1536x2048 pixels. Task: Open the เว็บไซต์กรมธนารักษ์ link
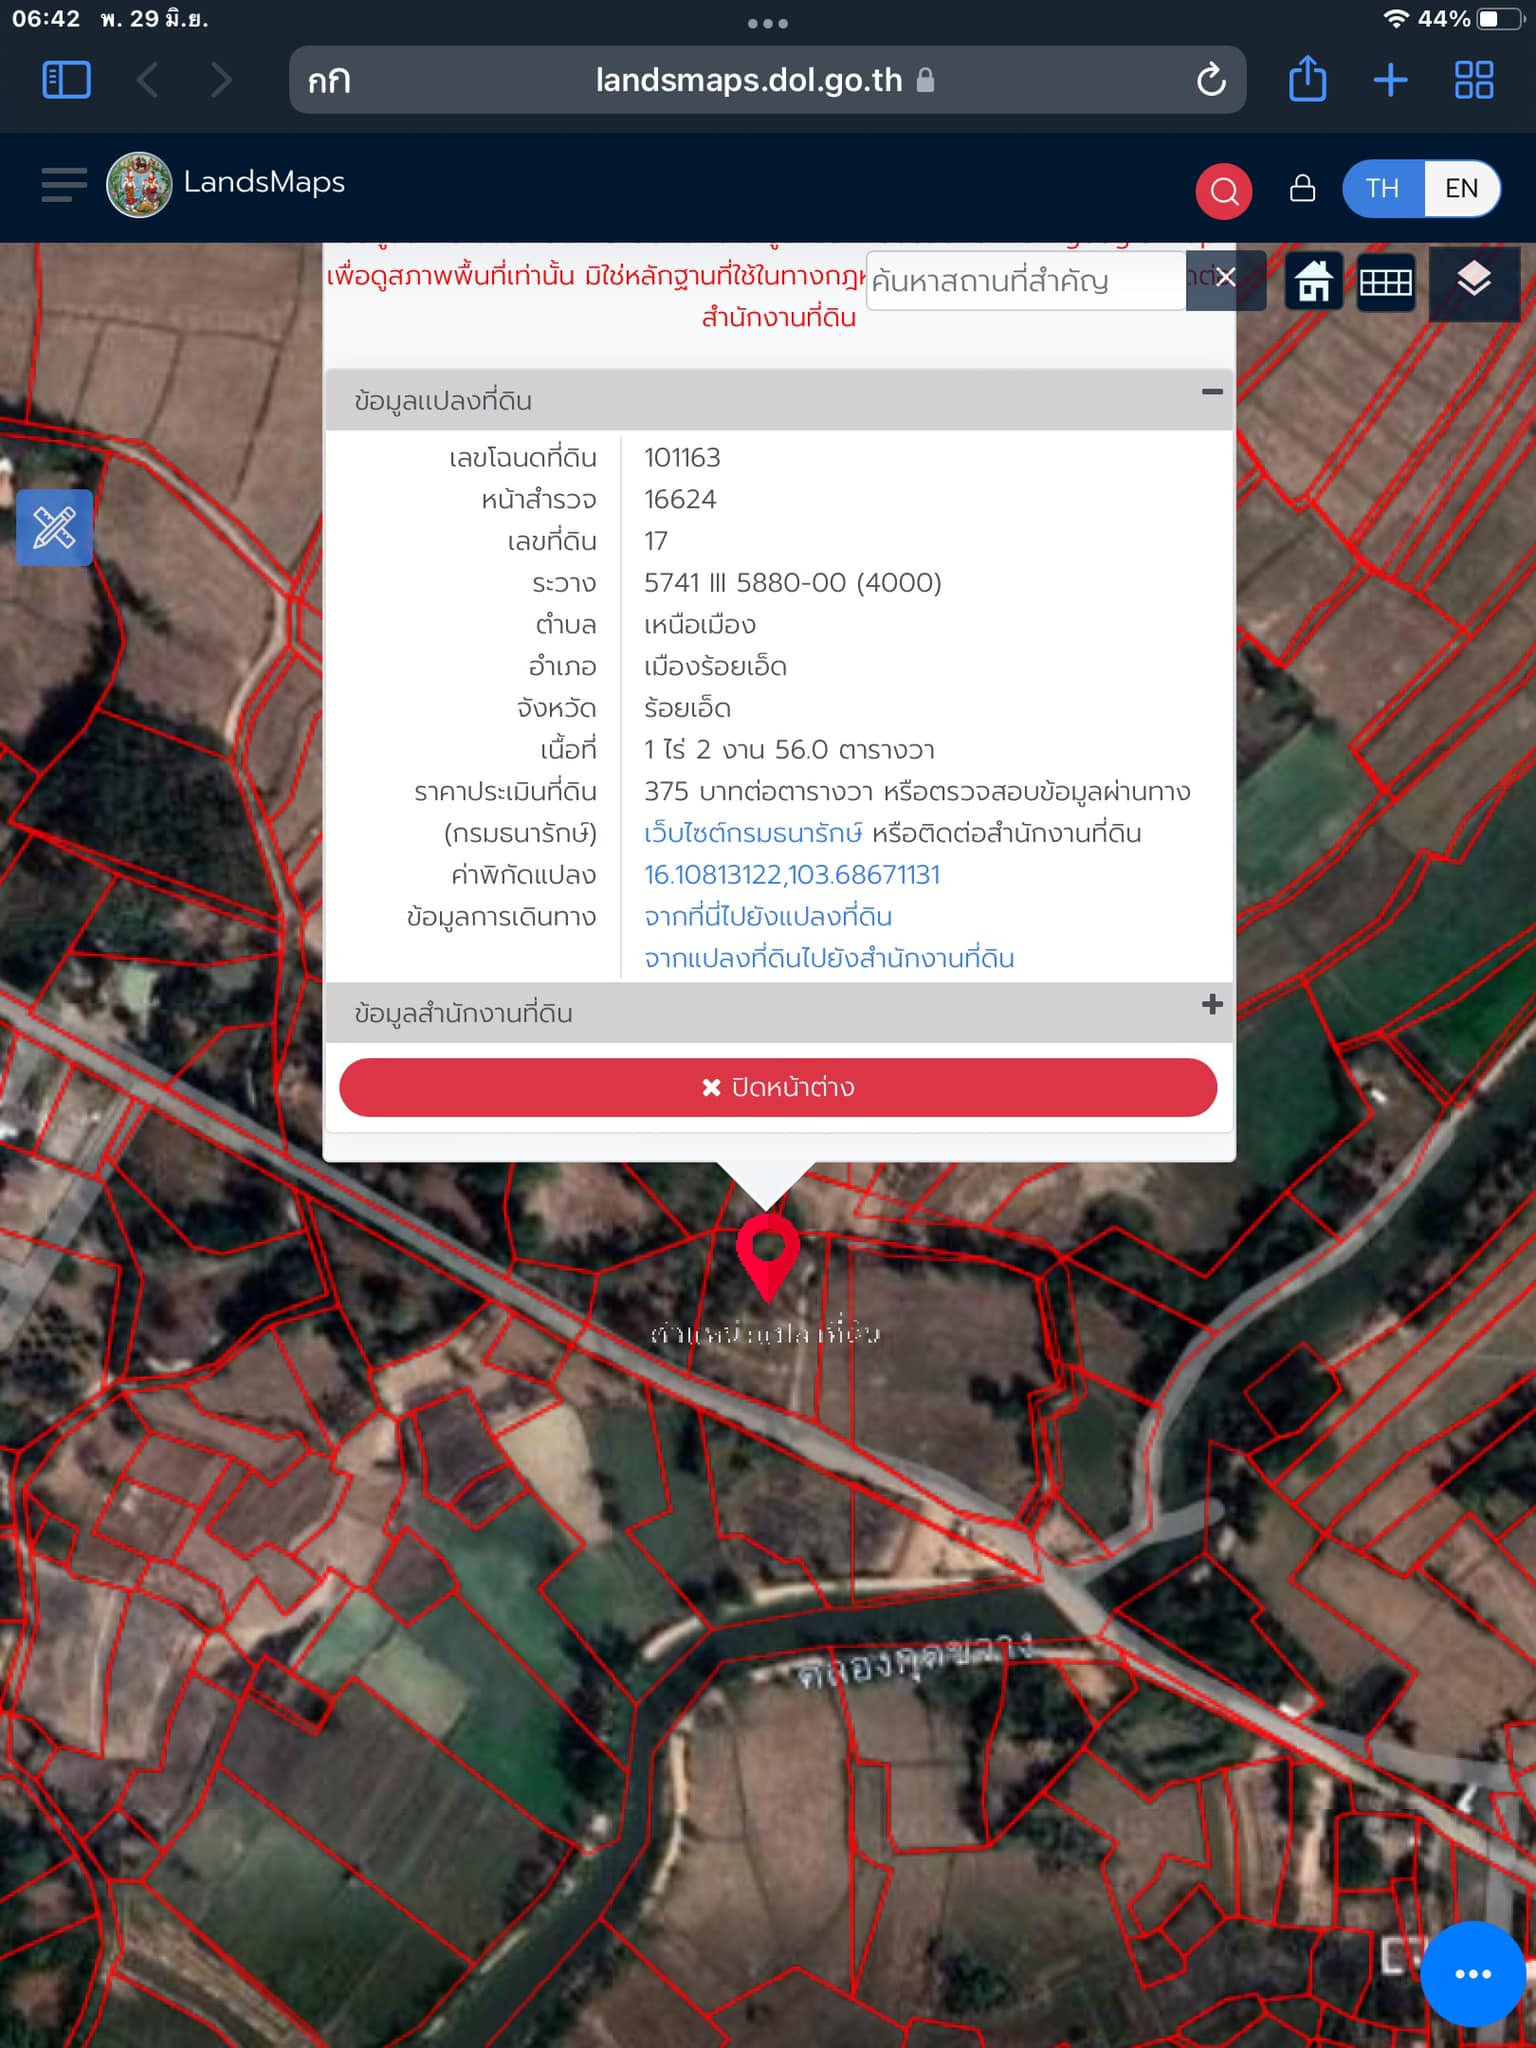[x=753, y=833]
